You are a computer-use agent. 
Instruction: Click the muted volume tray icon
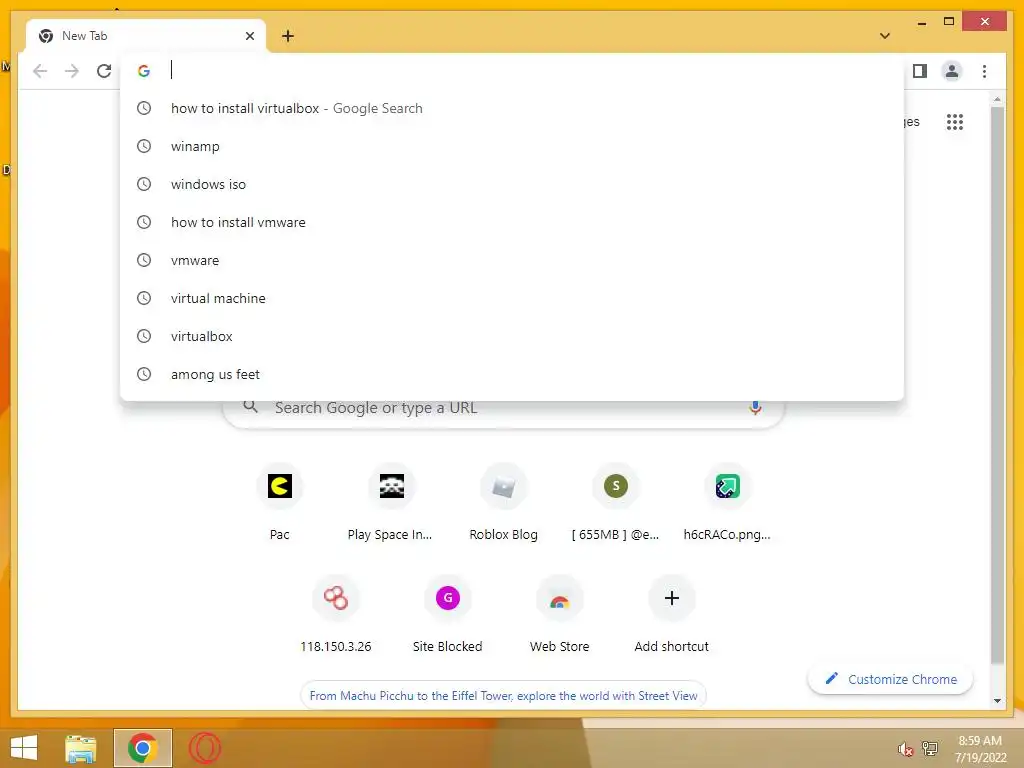905,749
